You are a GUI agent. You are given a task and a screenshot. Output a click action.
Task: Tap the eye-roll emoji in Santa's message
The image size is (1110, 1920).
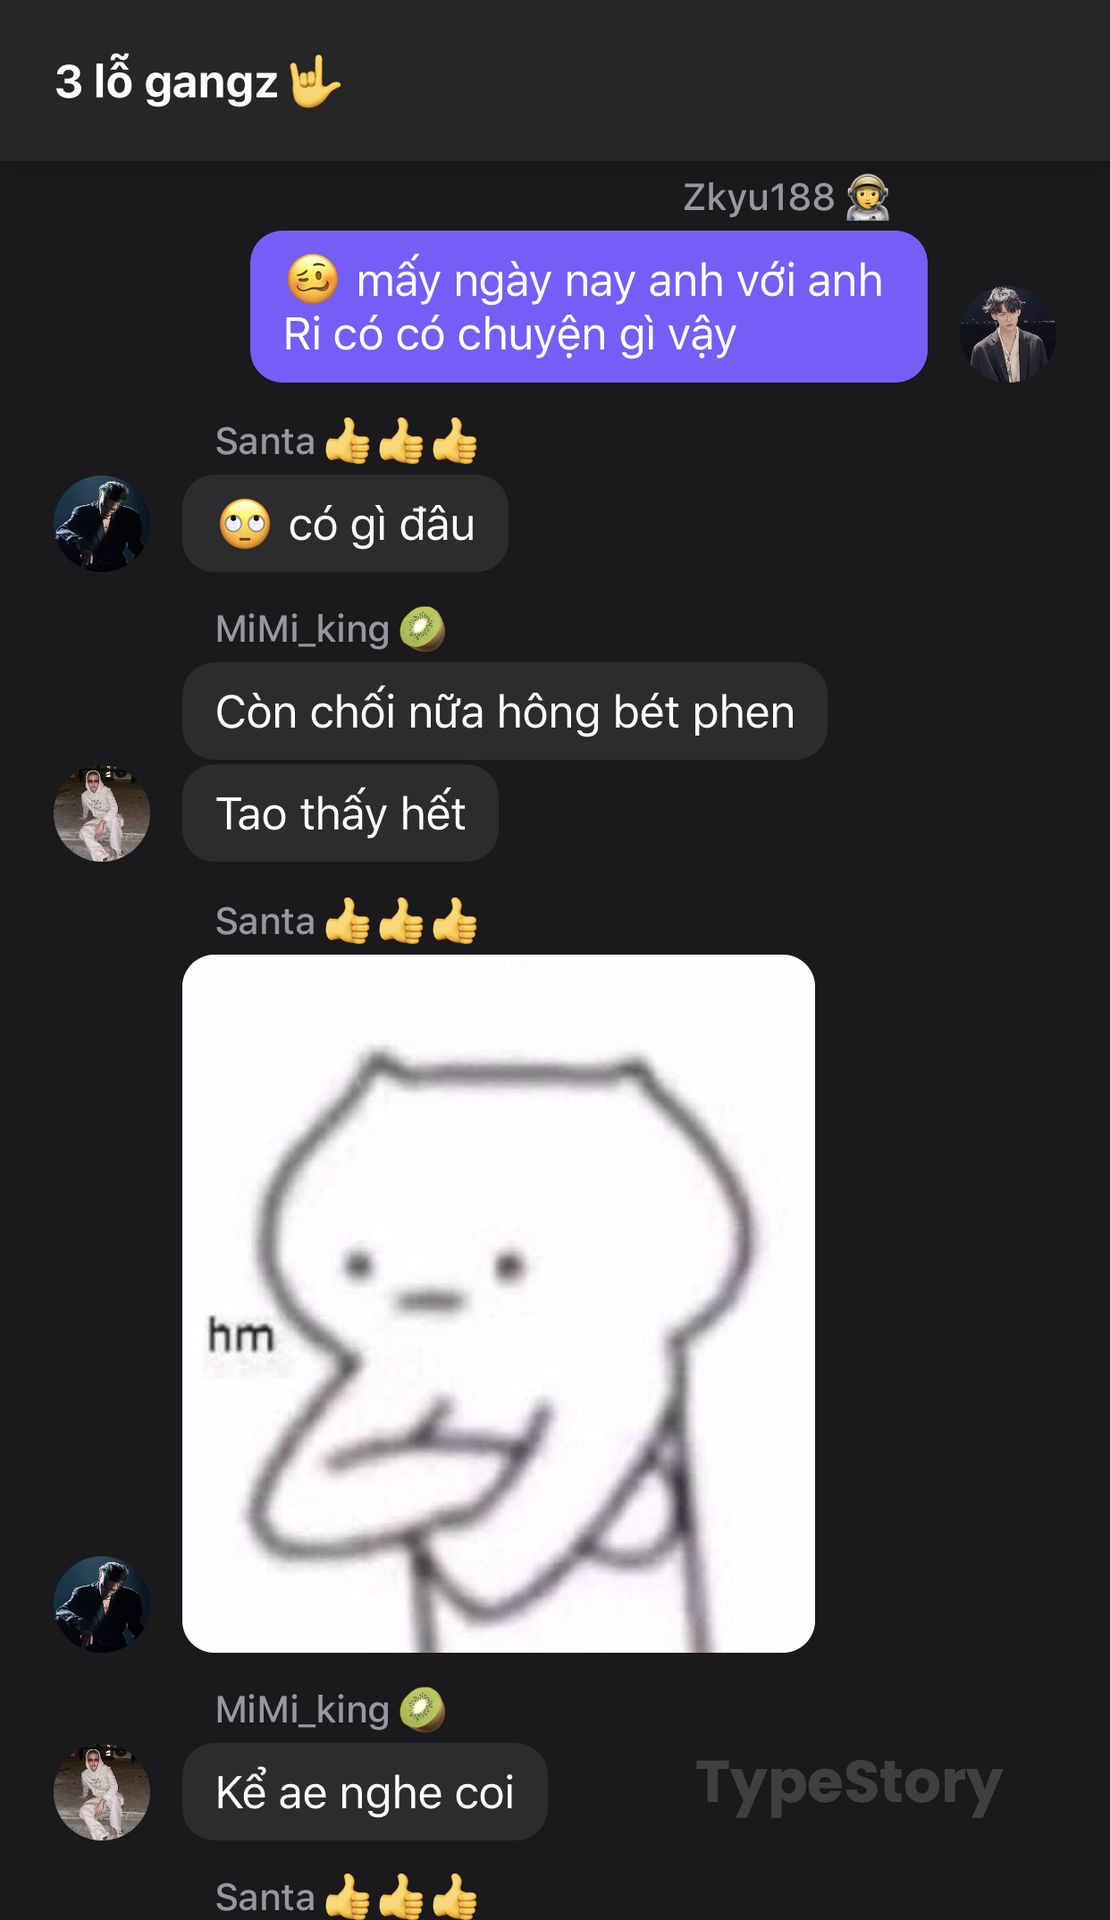244,524
